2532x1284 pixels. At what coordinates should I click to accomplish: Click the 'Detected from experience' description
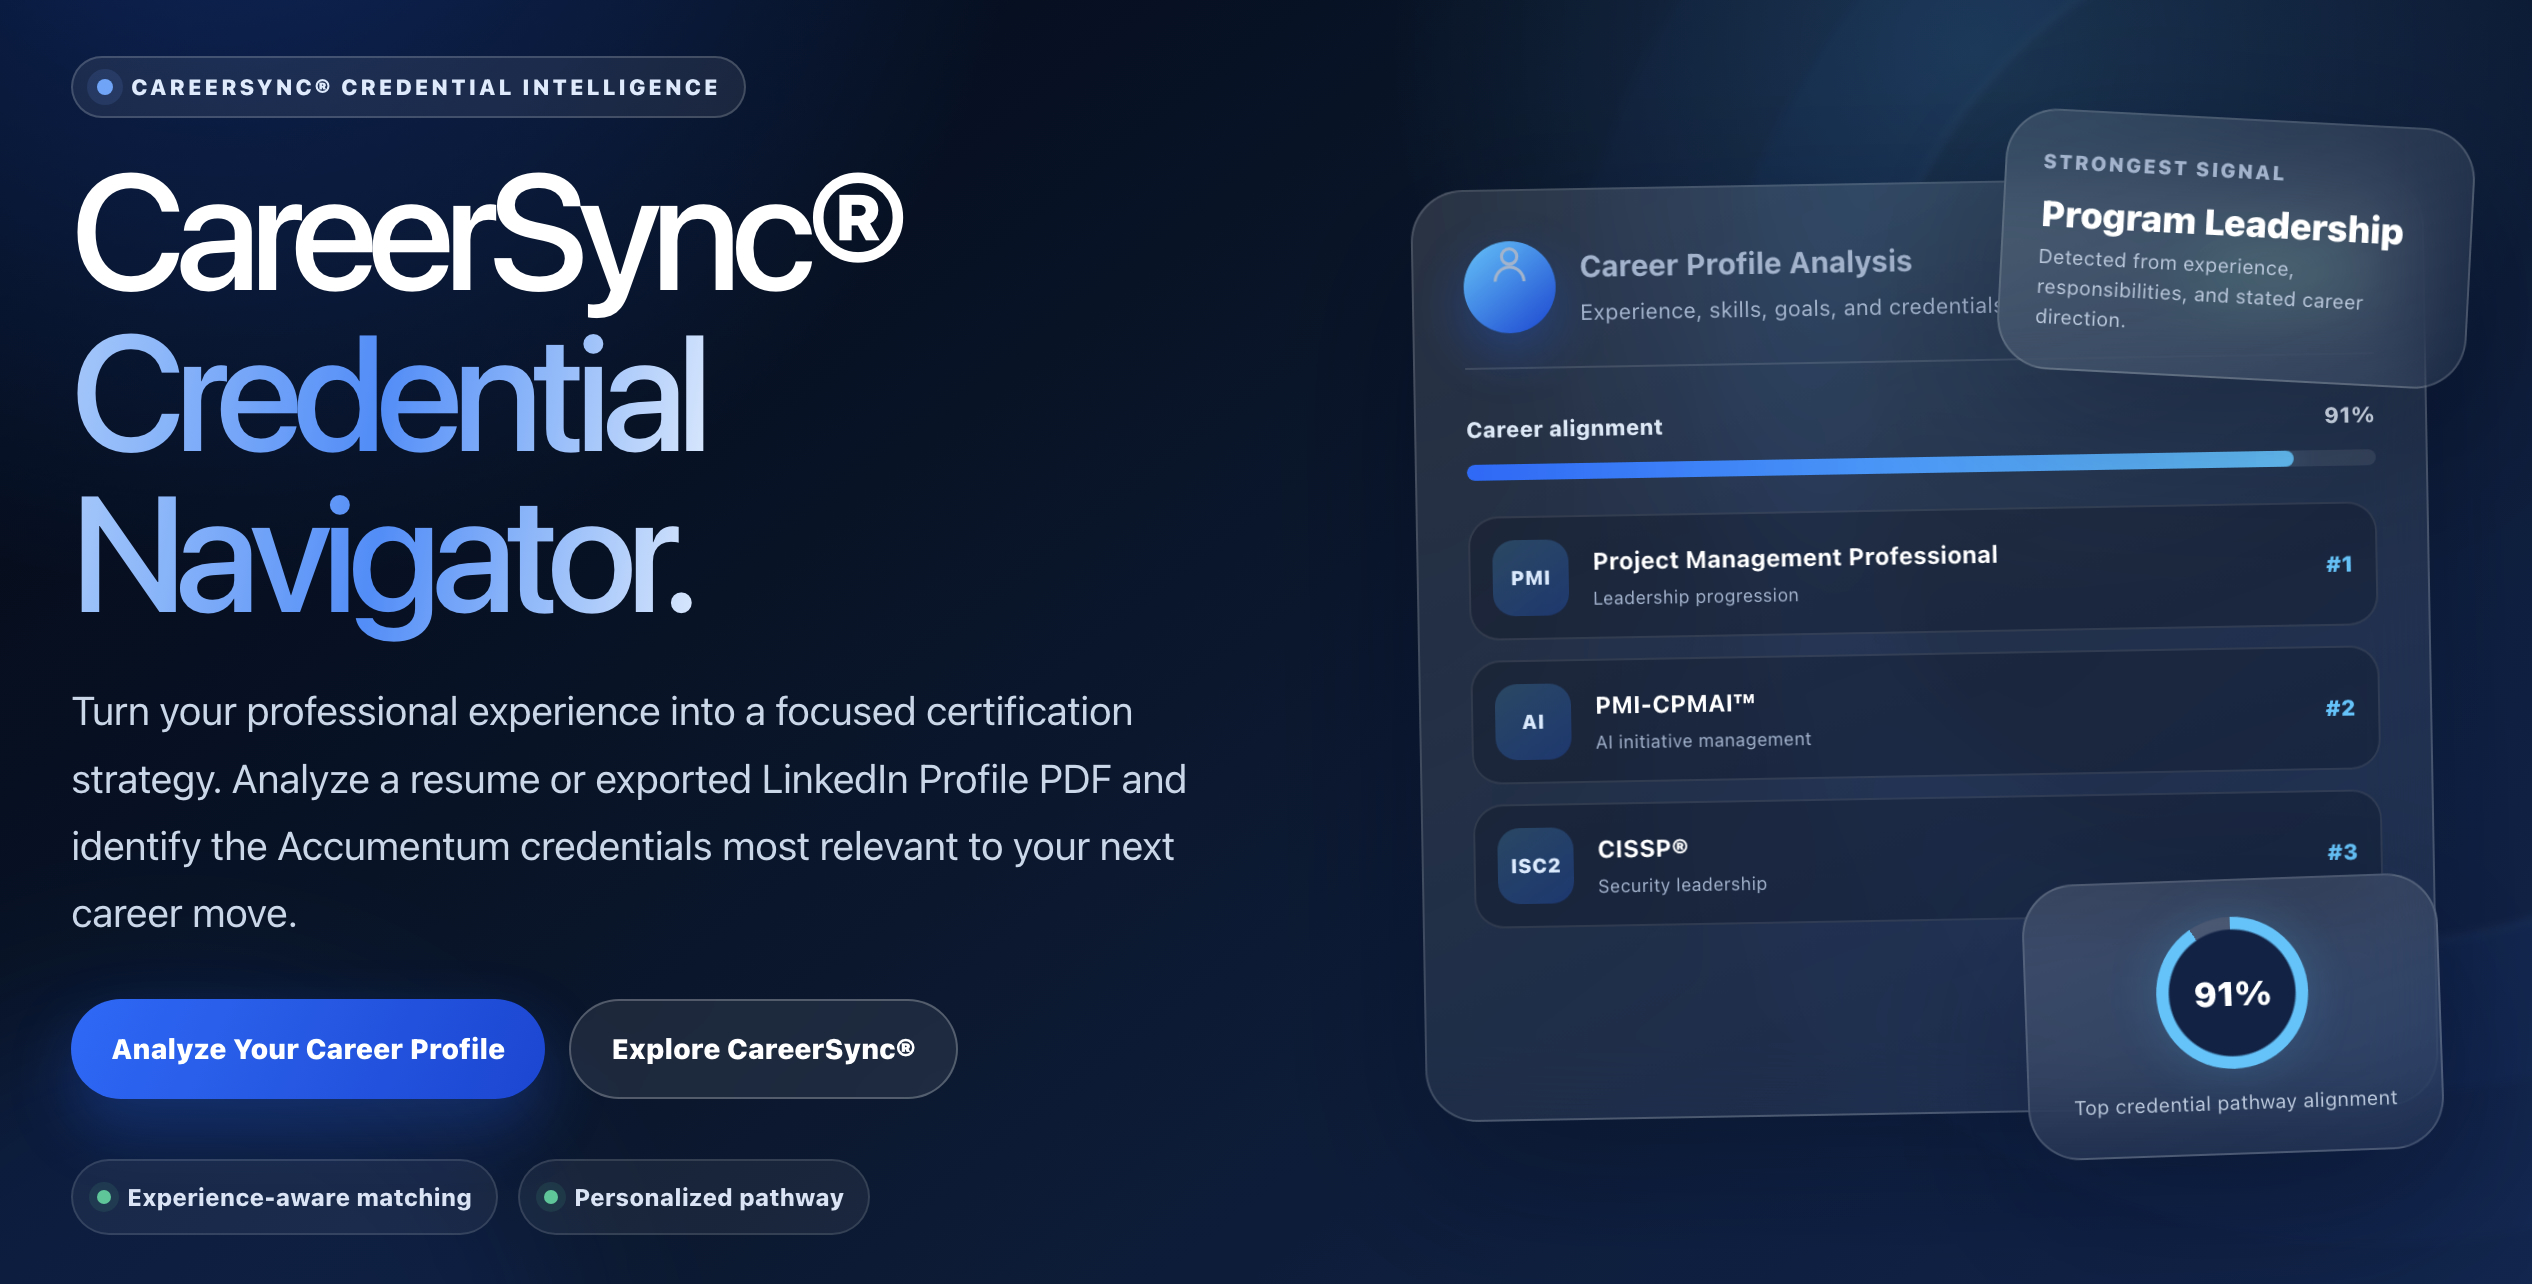[x=2198, y=289]
